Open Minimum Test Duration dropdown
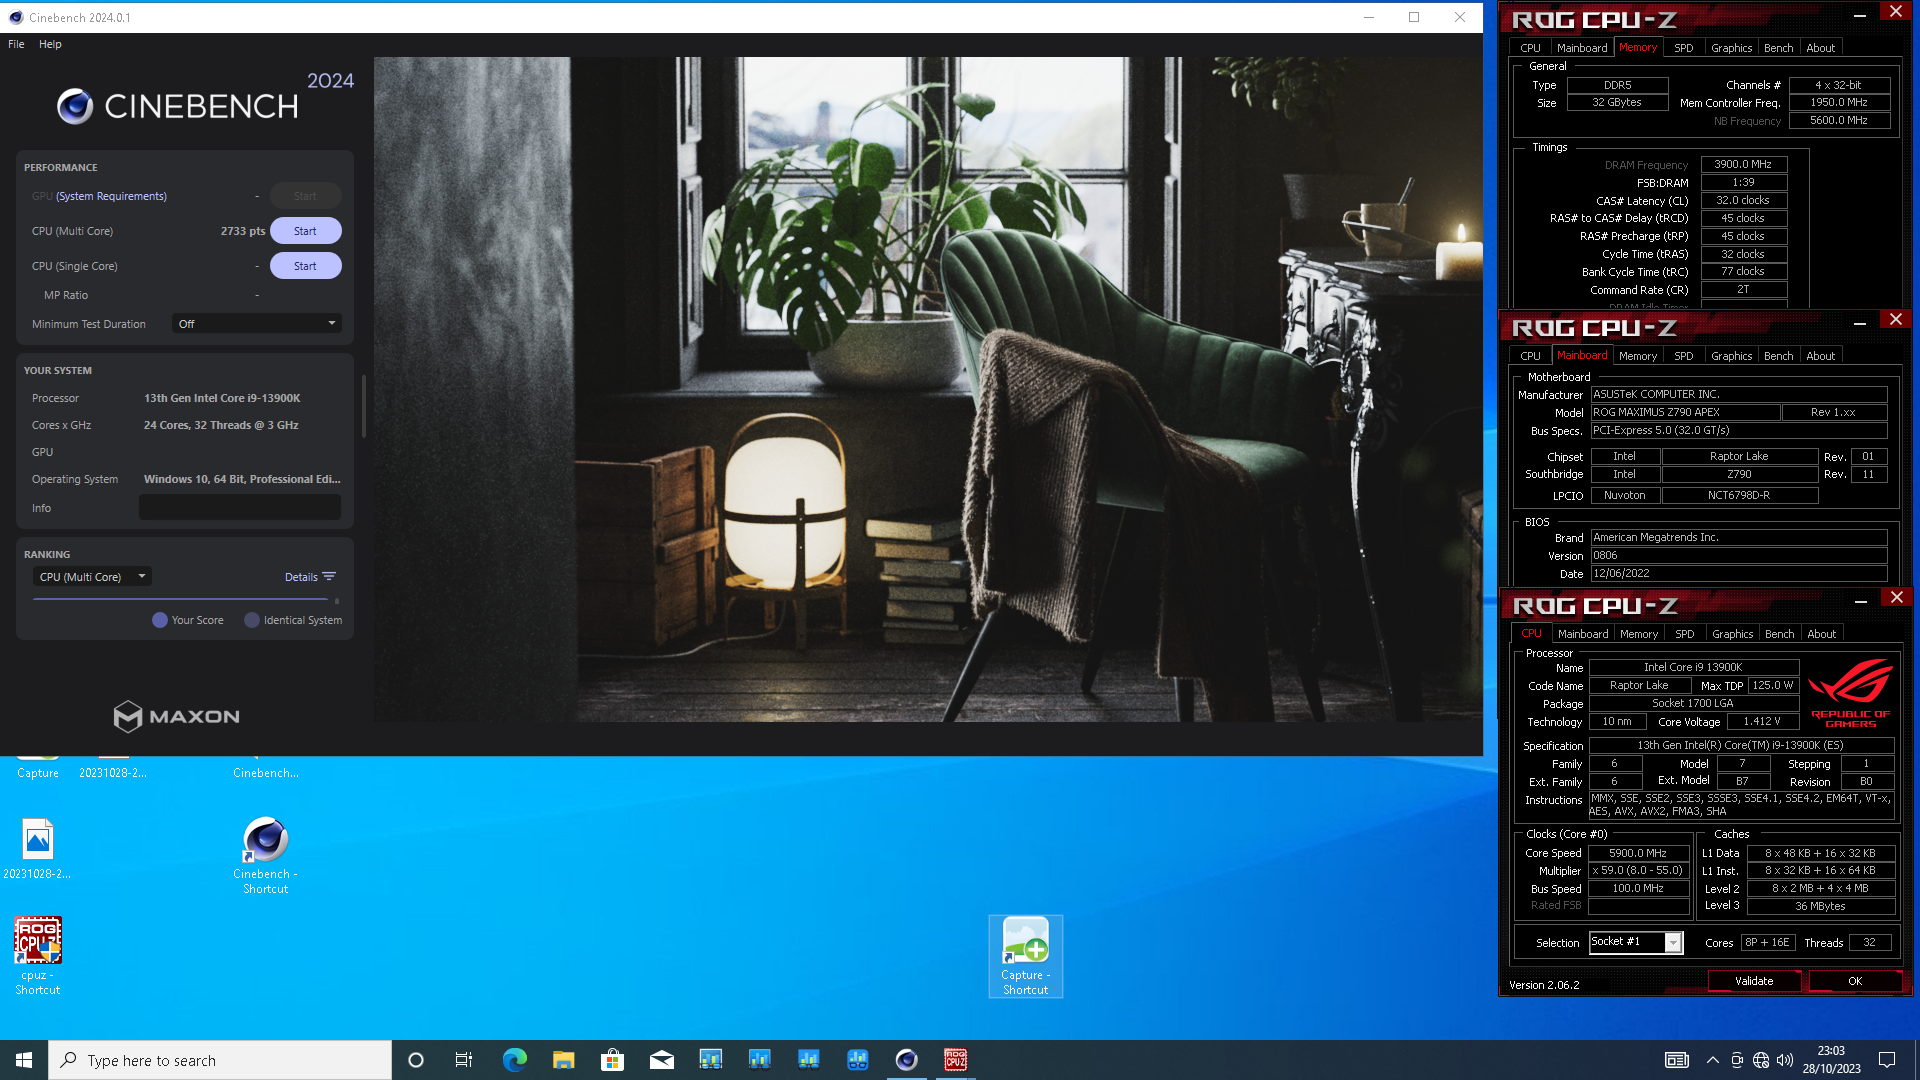 click(257, 324)
